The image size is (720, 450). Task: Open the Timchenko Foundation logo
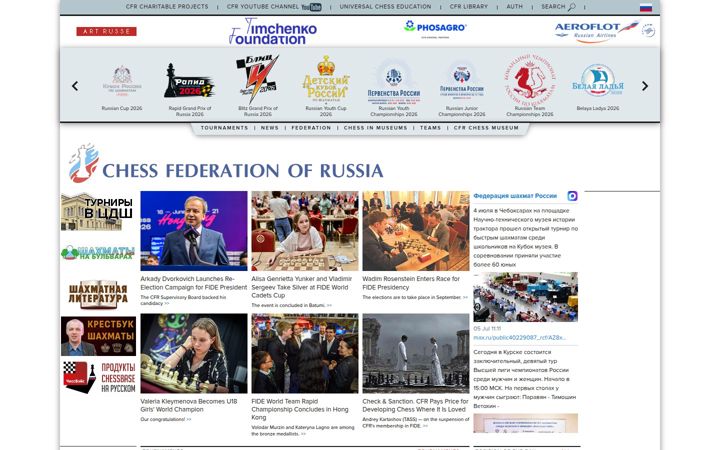click(273, 31)
